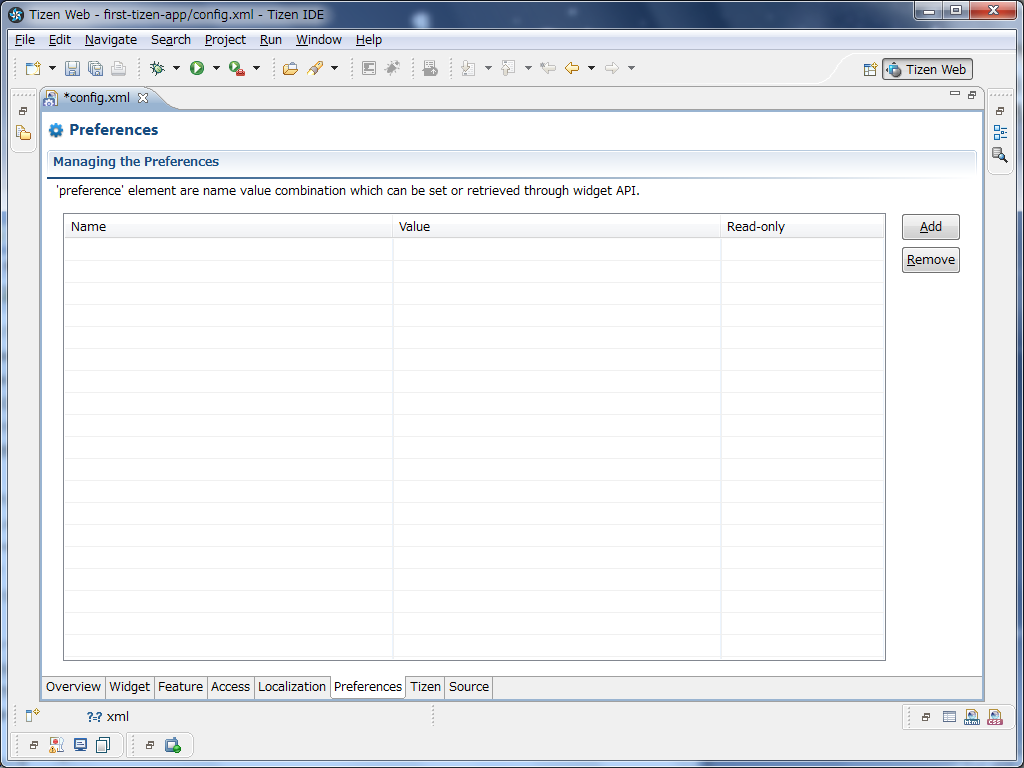Expand the External Tools dropdown arrow
This screenshot has height=768, width=1024.
256,68
